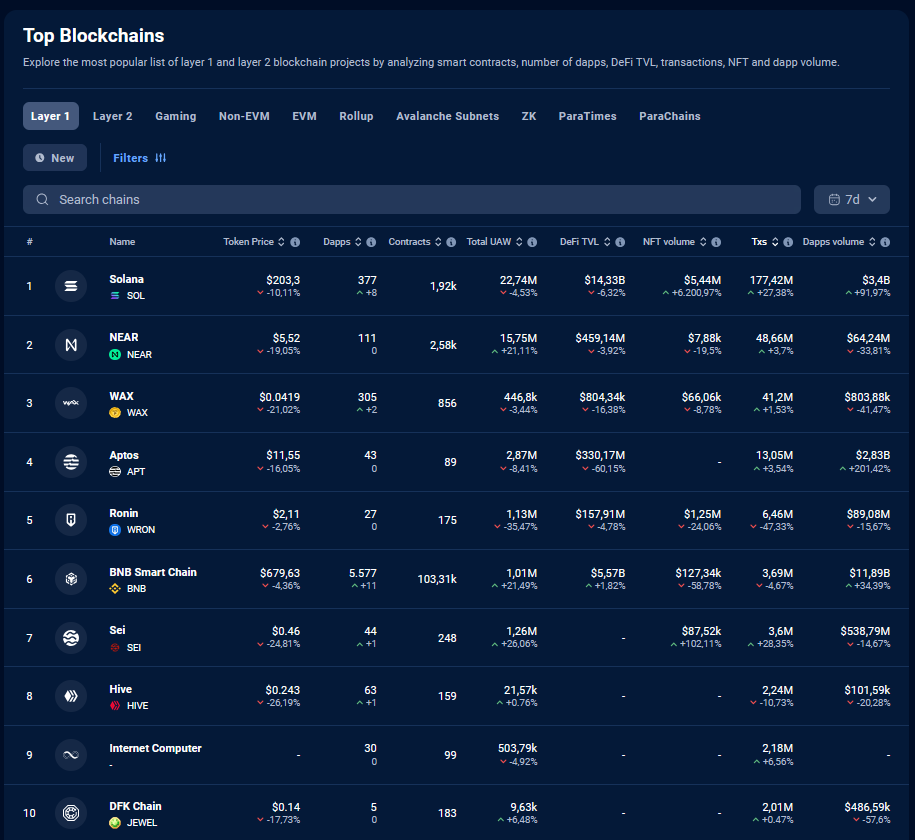The image size is (915, 840).
Task: Show info for Dapps column
Action: [x=371, y=242]
